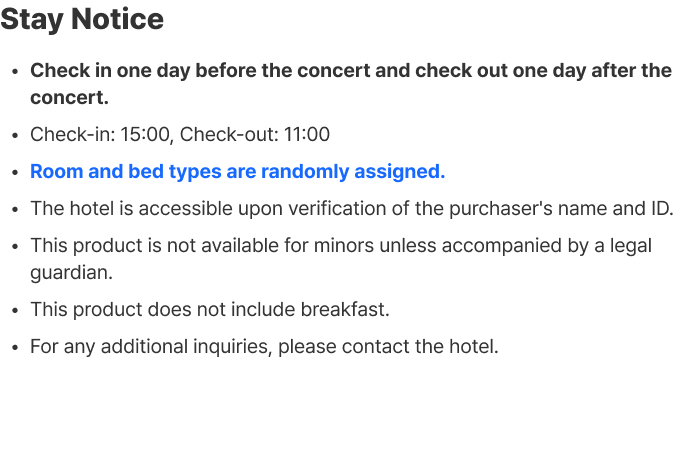Click the bullet before "For any additional inquiries"

point(14,348)
